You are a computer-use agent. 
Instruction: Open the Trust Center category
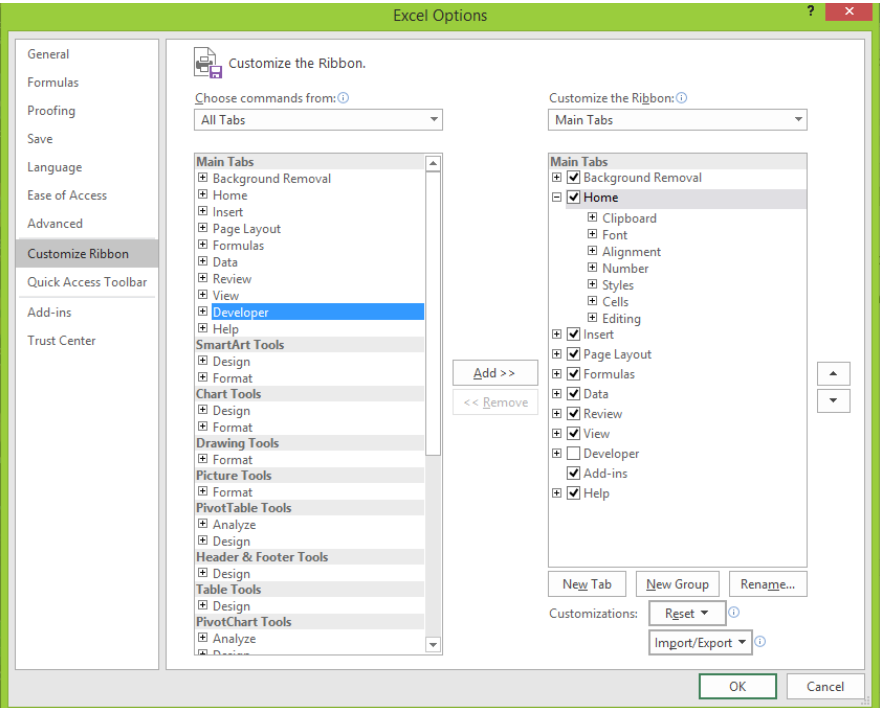point(61,341)
